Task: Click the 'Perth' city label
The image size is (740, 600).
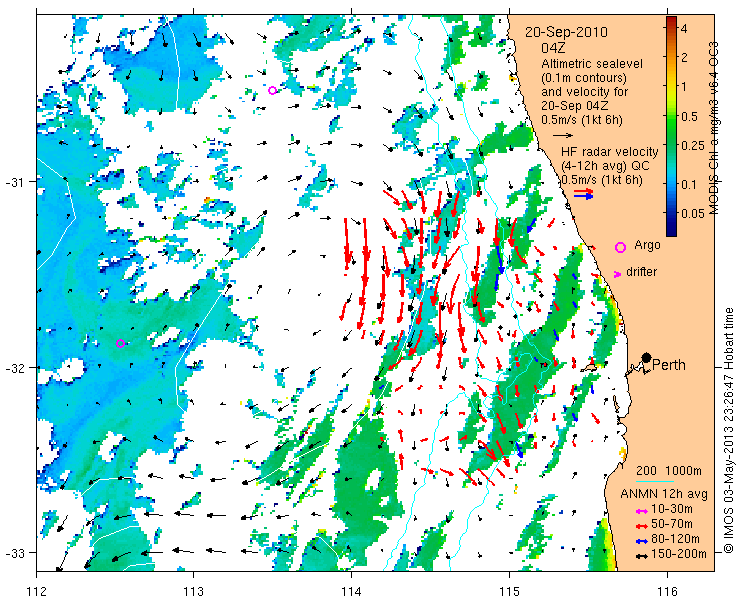Action: click(669, 365)
